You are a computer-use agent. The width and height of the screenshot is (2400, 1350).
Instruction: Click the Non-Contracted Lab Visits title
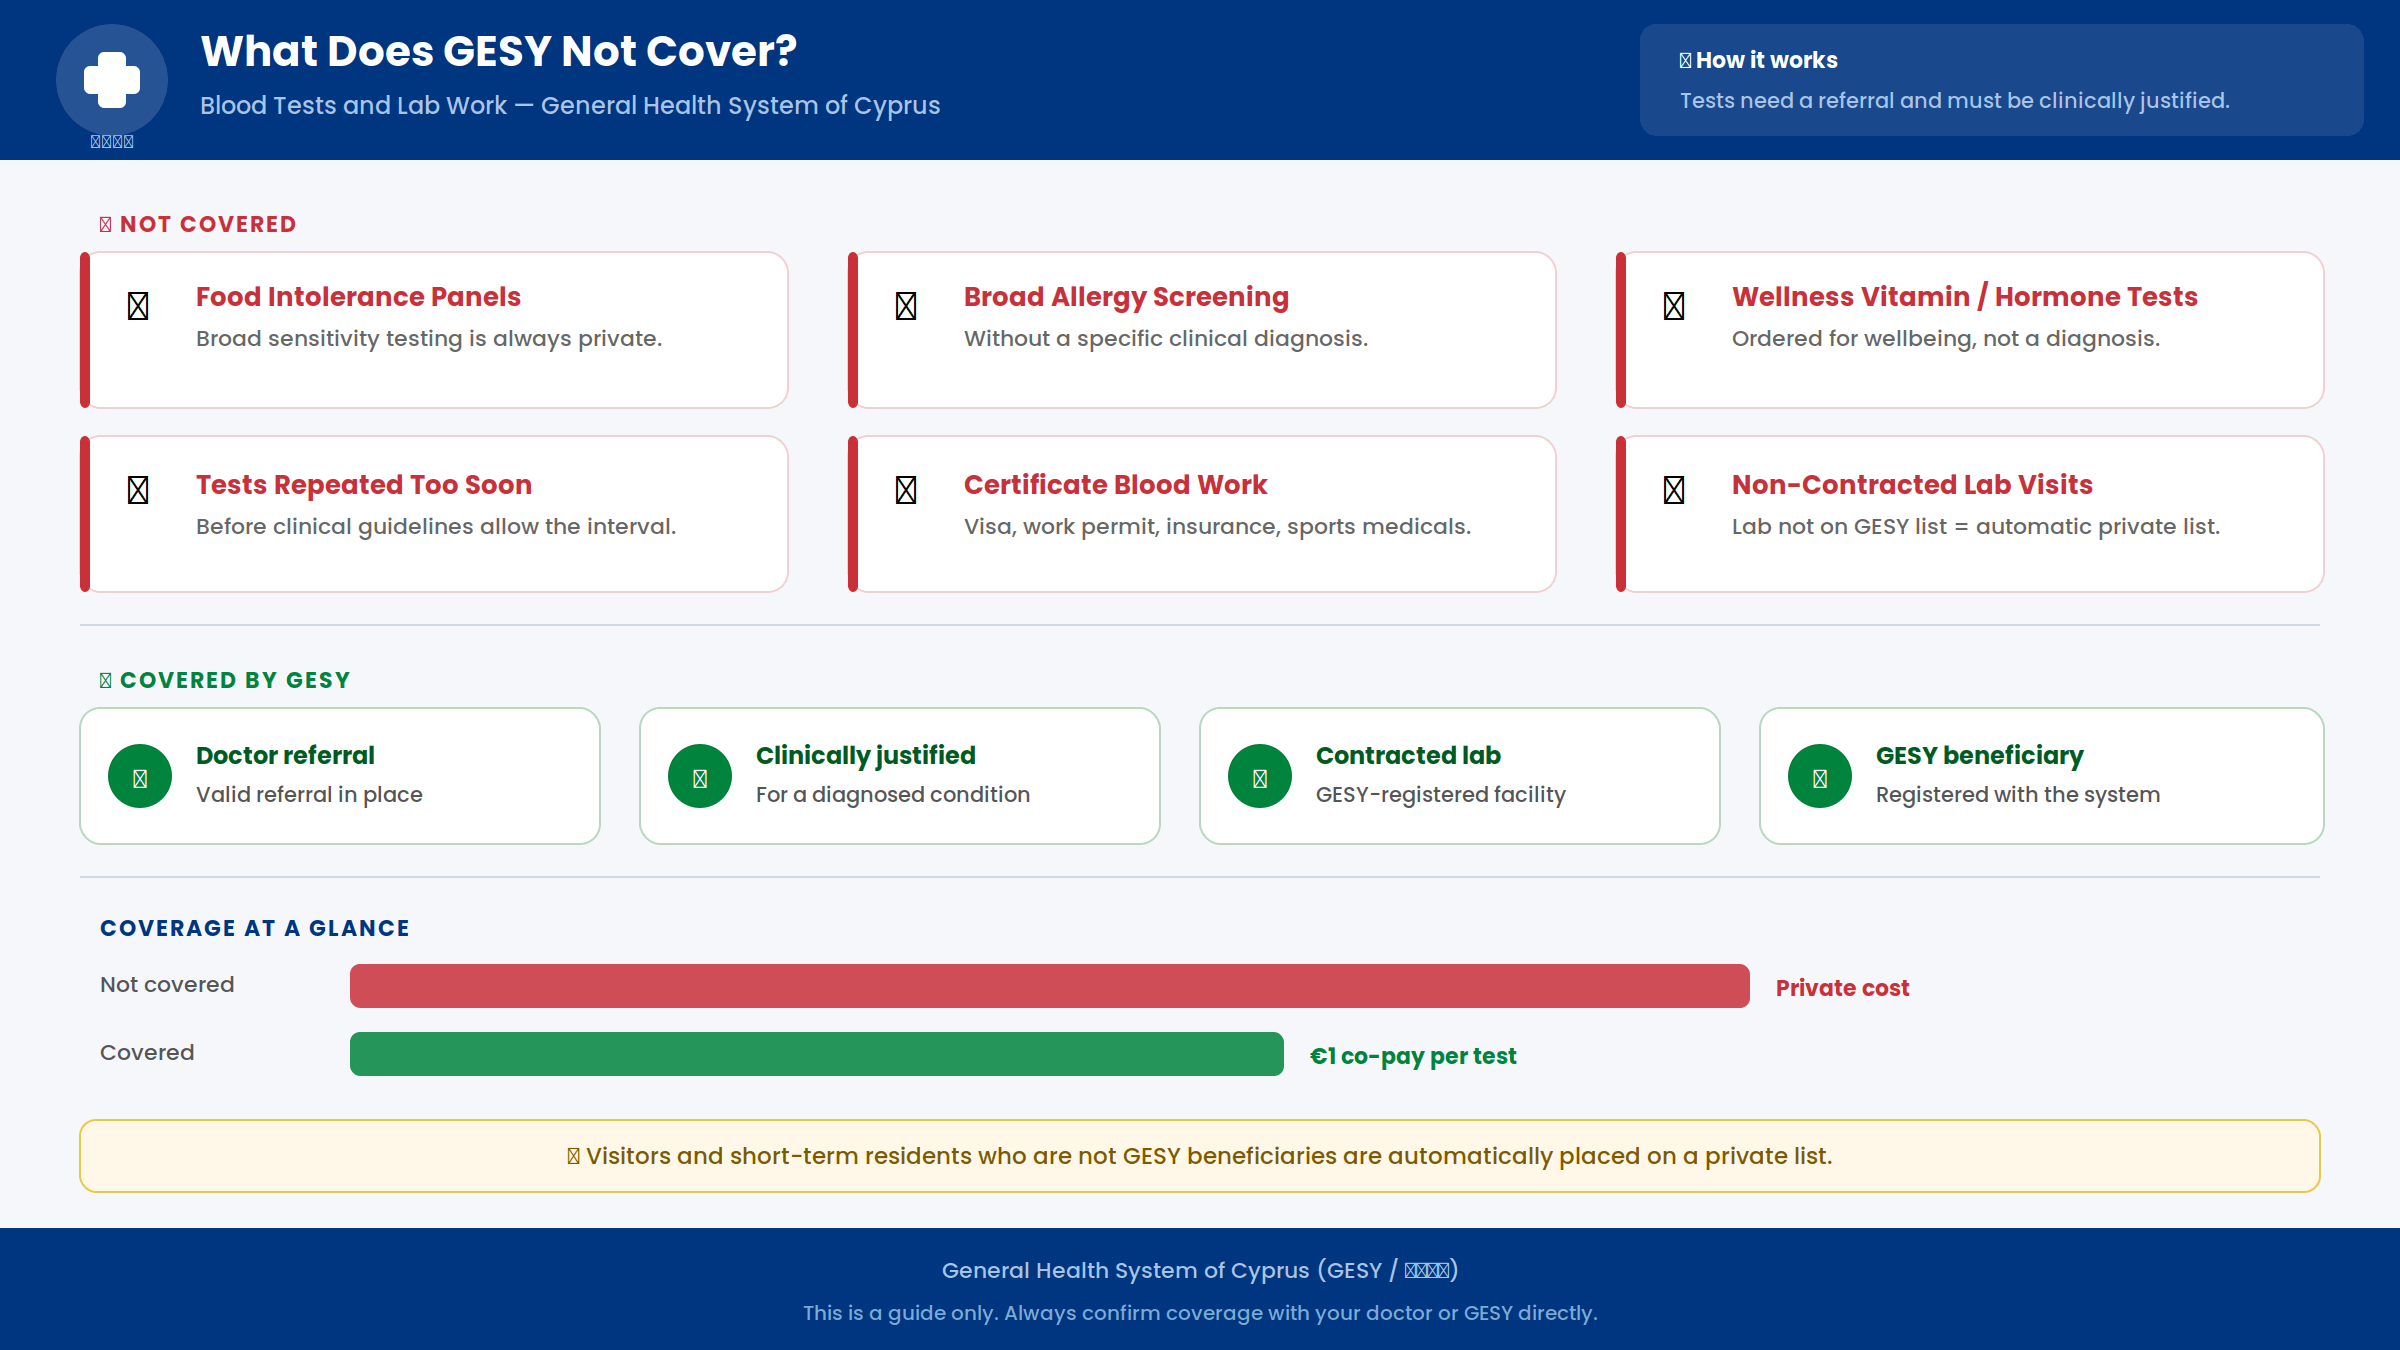coord(1912,485)
